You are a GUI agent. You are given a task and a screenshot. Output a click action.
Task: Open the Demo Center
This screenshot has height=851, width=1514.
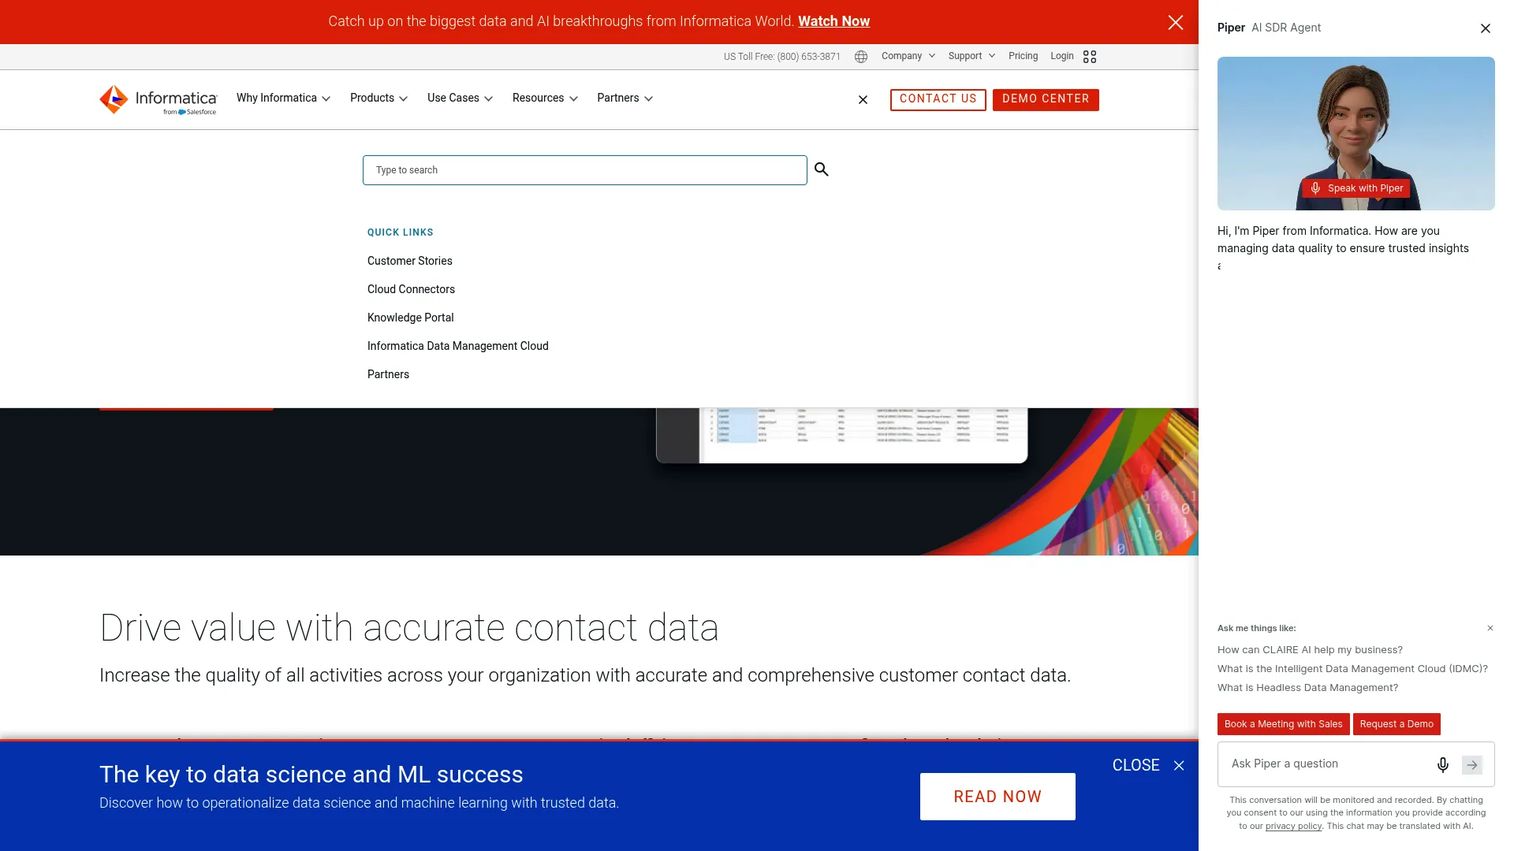tap(1046, 99)
